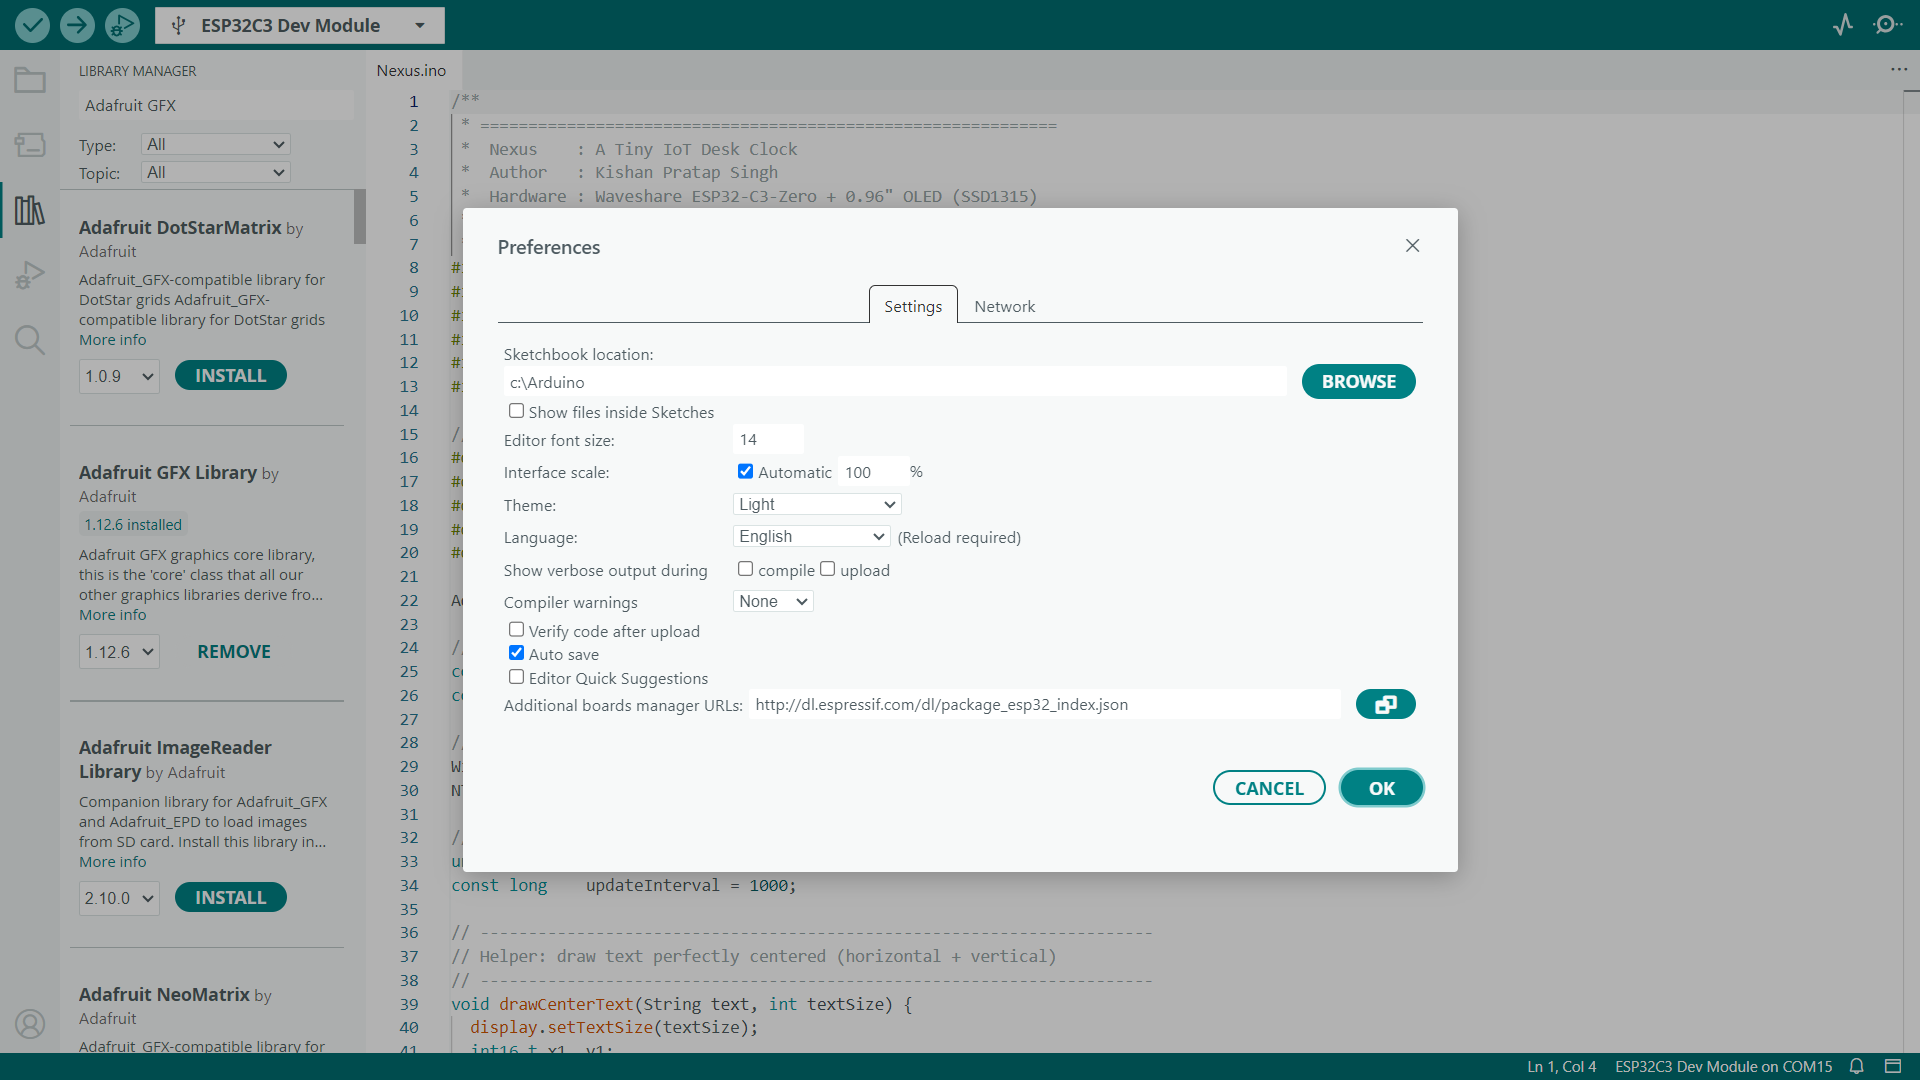Enable Verify code after upload
1920x1080 pixels.
tap(516, 630)
